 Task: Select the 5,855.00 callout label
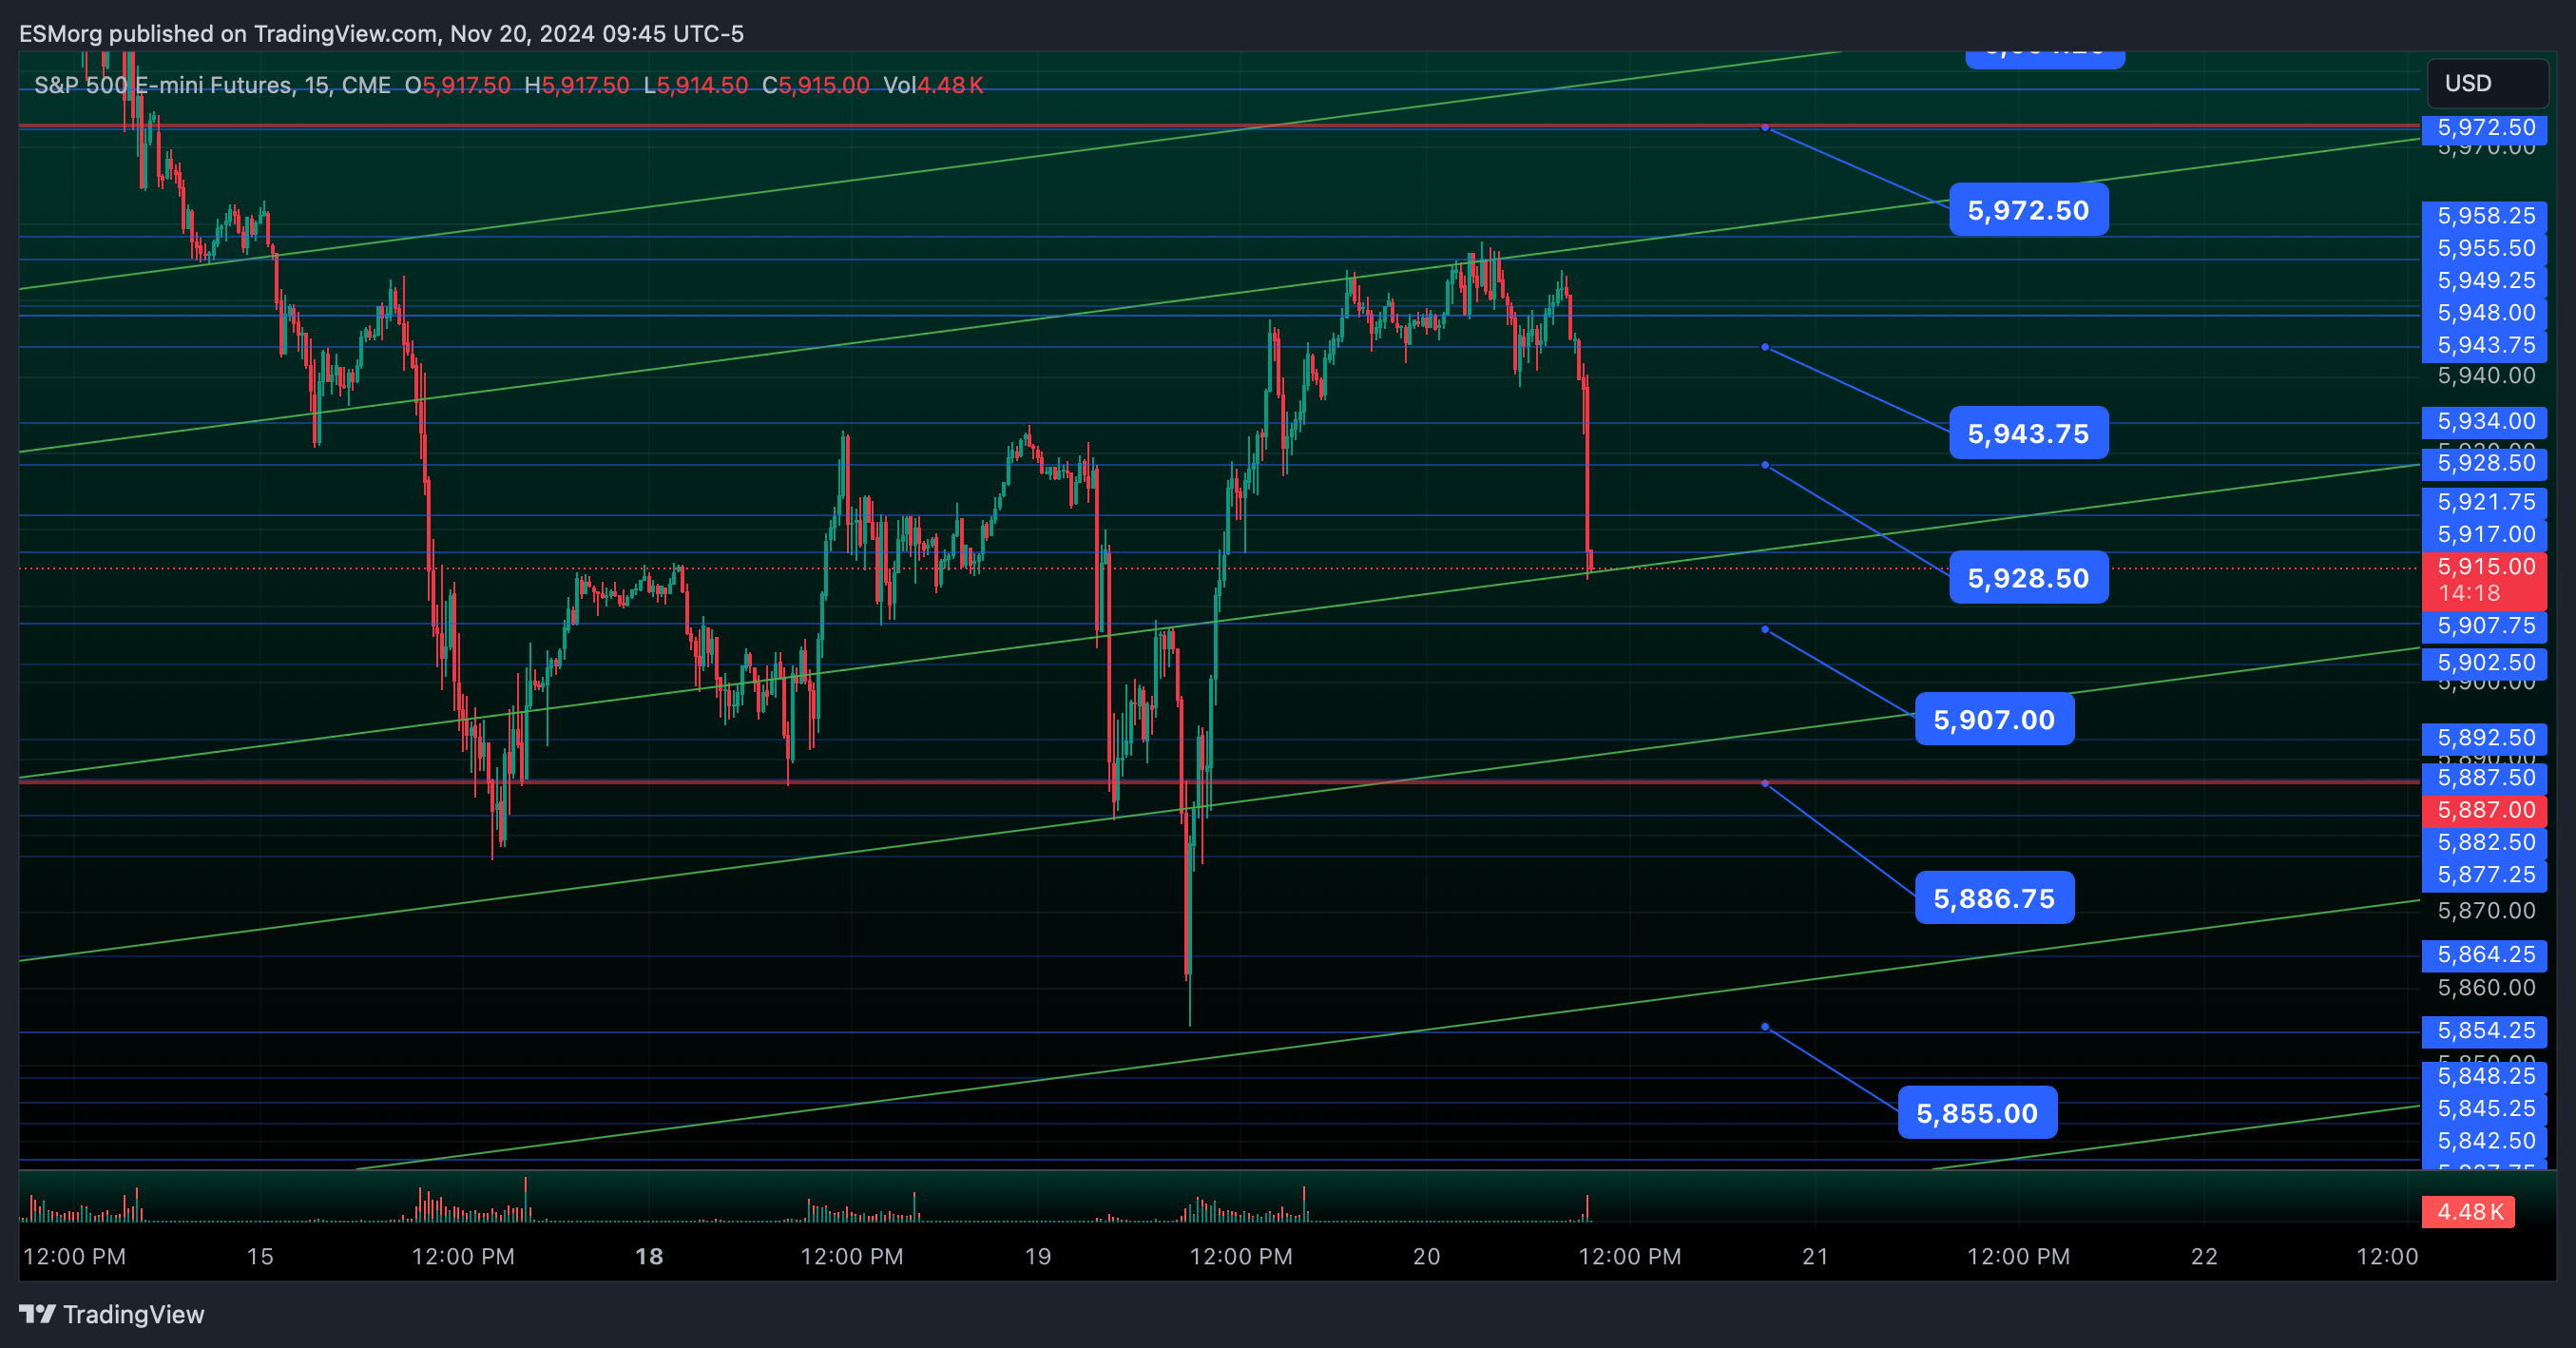(x=1977, y=1113)
